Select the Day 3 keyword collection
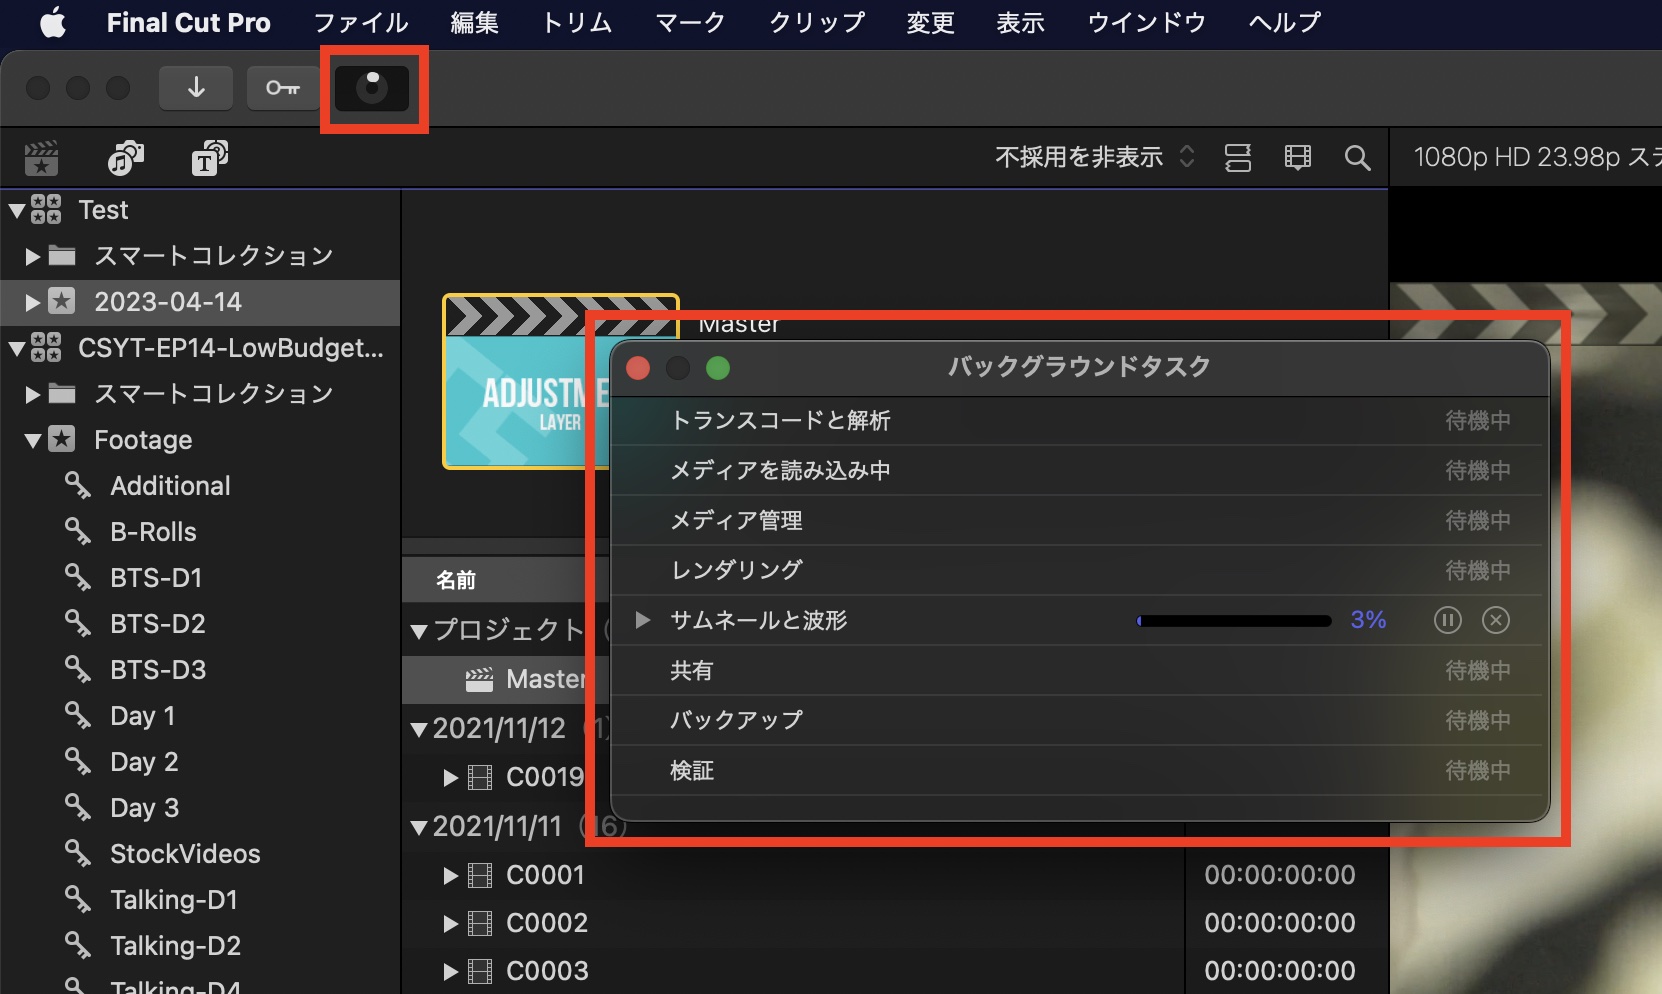1662x994 pixels. tap(144, 808)
